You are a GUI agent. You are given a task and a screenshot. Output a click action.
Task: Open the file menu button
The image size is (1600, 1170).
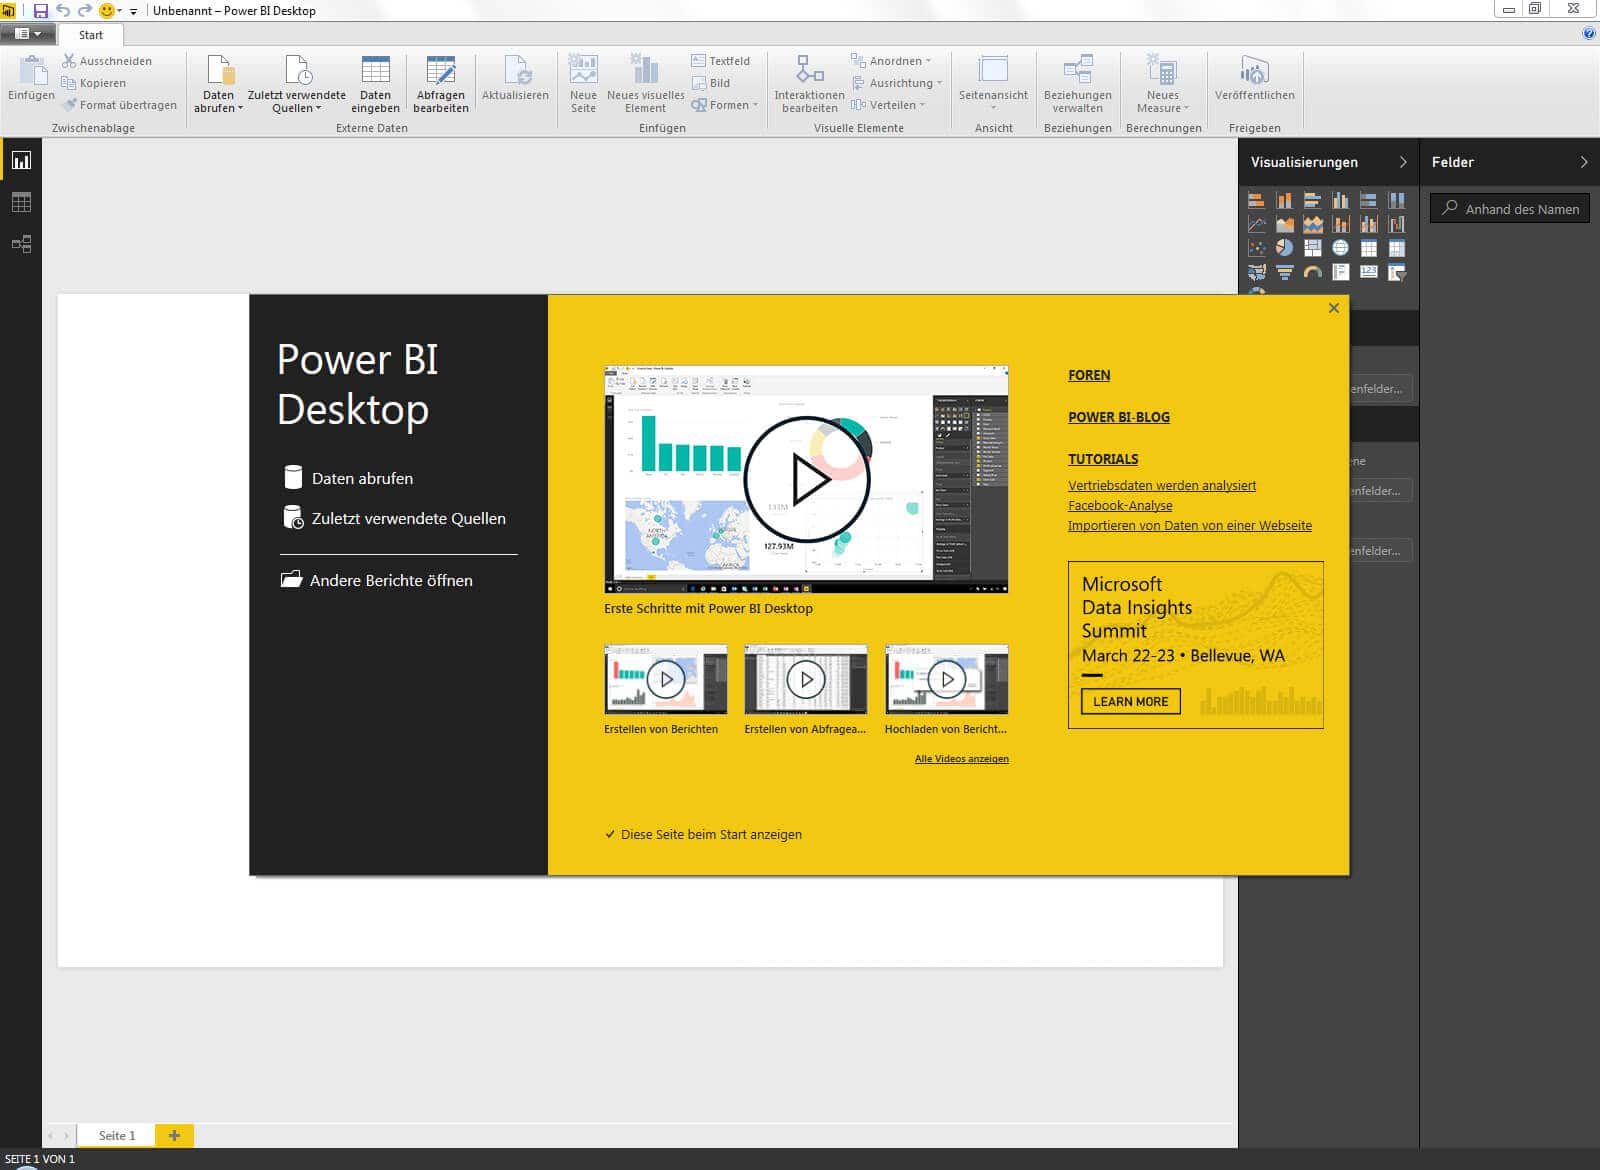point(27,34)
